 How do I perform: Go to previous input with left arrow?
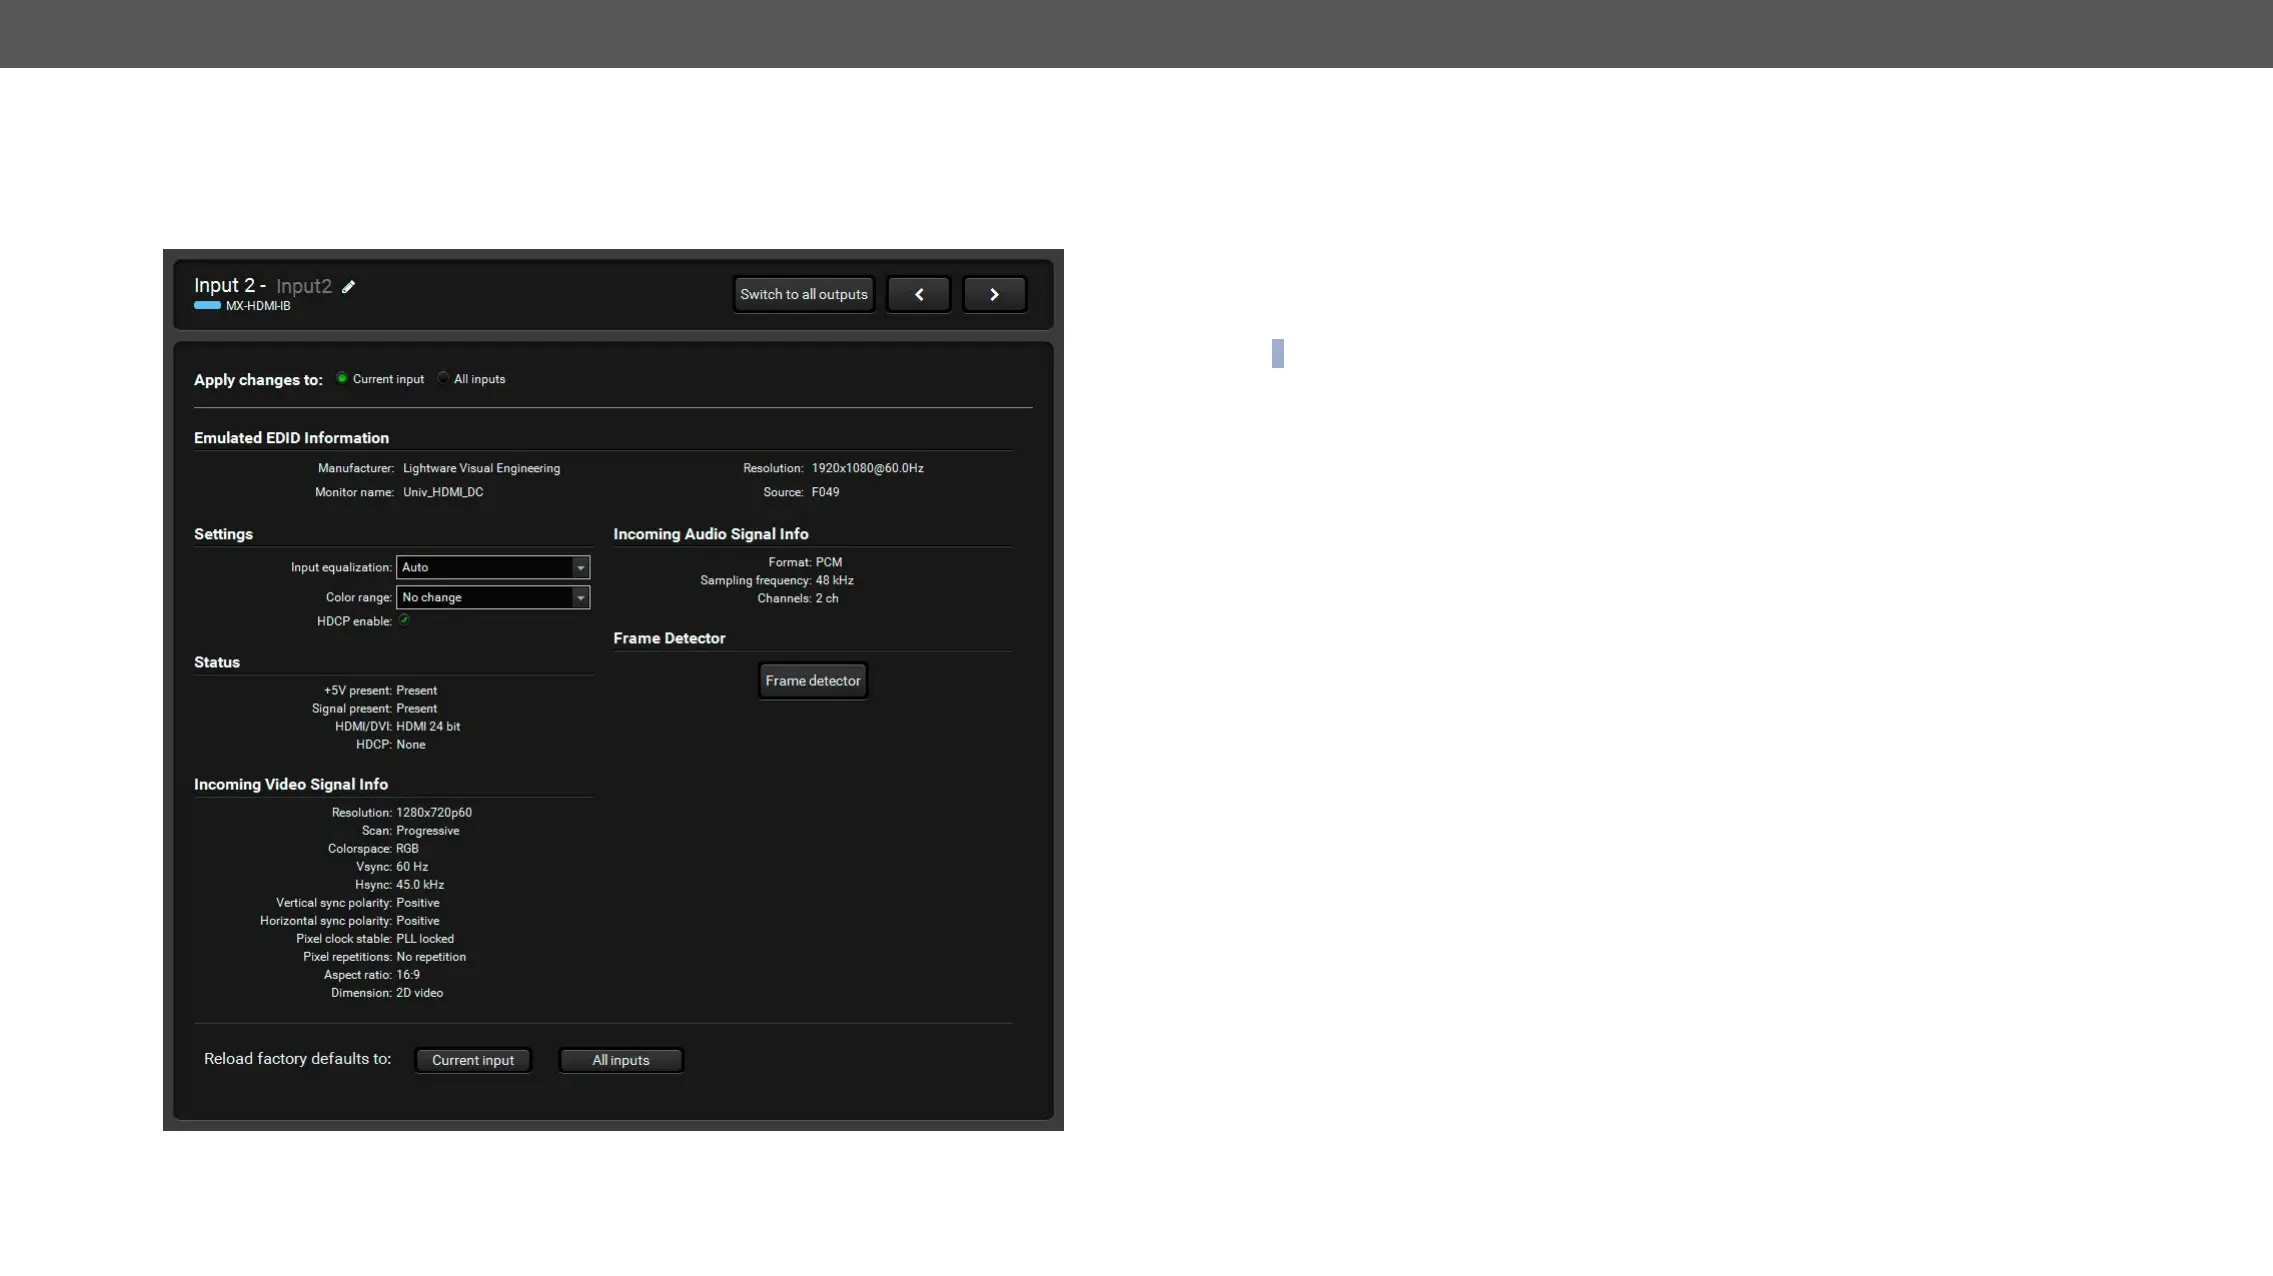click(x=918, y=295)
